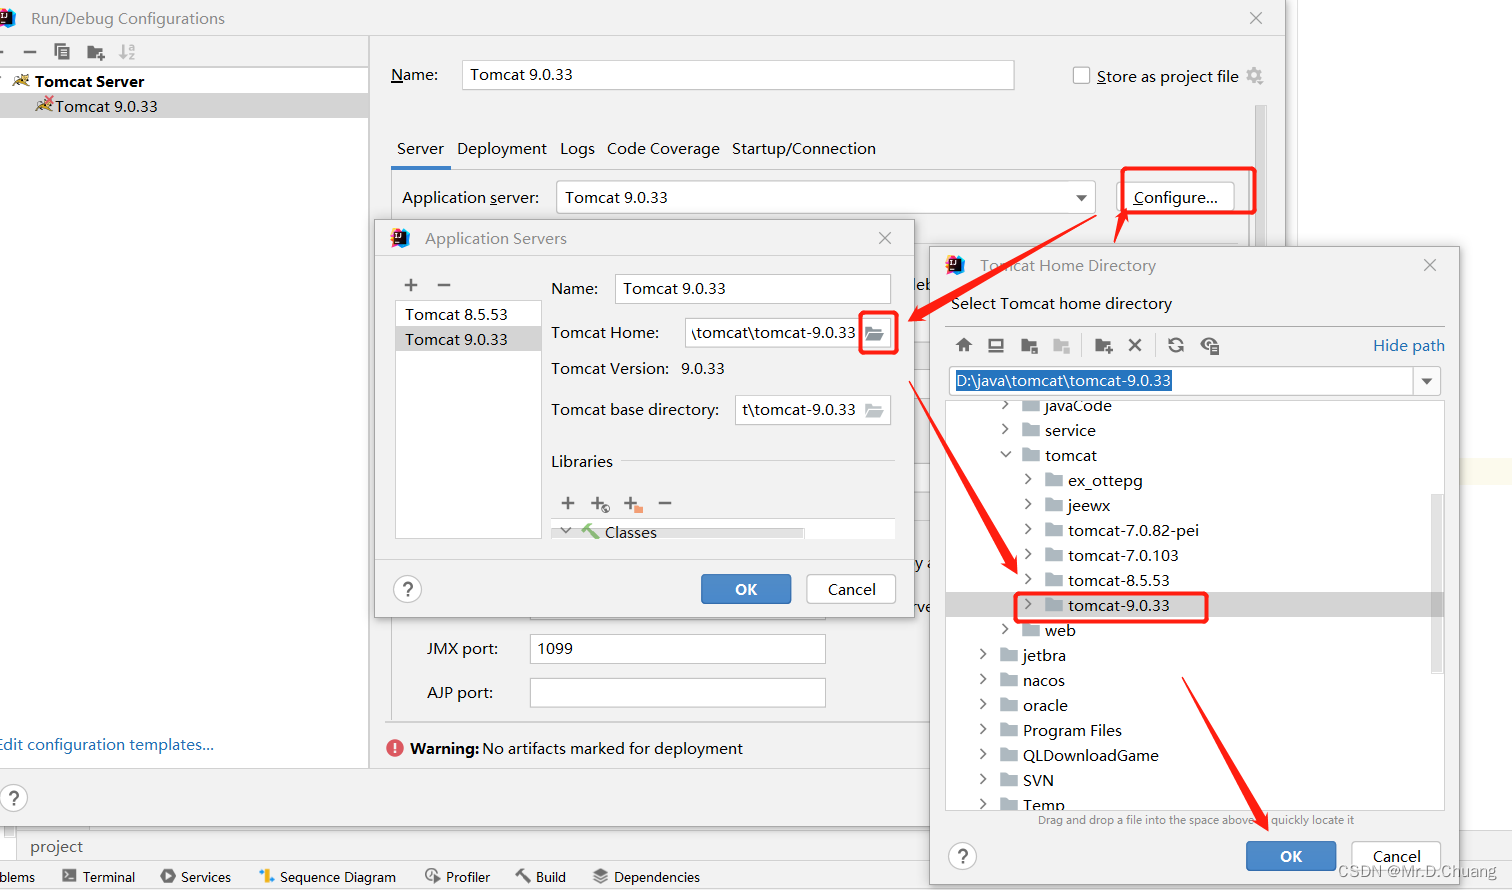Select the QLDownloadGame folder
The width and height of the screenshot is (1512, 890).
(1091, 755)
